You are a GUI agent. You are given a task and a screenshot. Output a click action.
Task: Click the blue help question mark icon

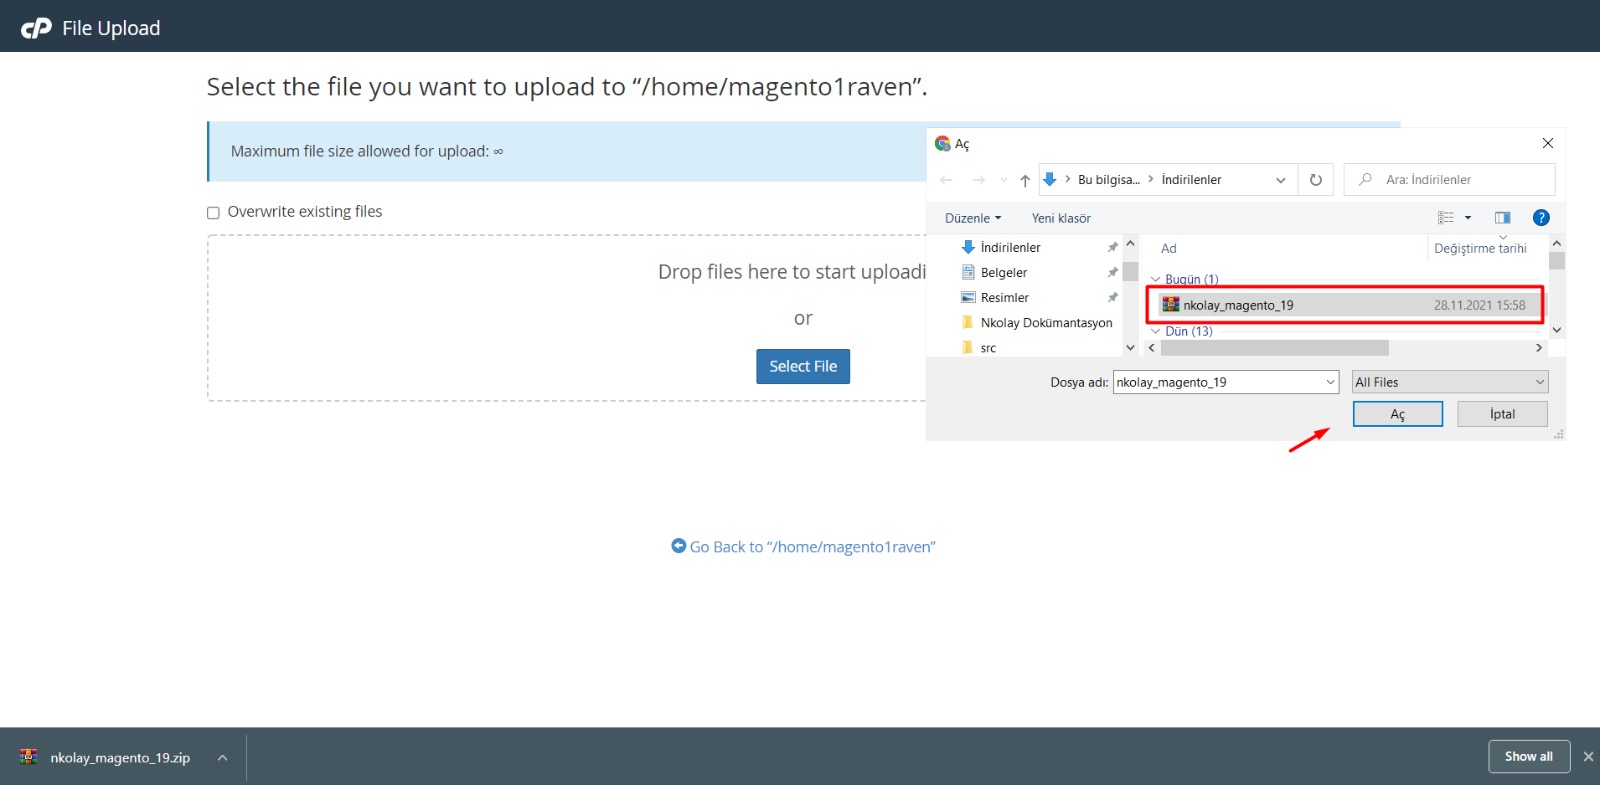(x=1541, y=218)
